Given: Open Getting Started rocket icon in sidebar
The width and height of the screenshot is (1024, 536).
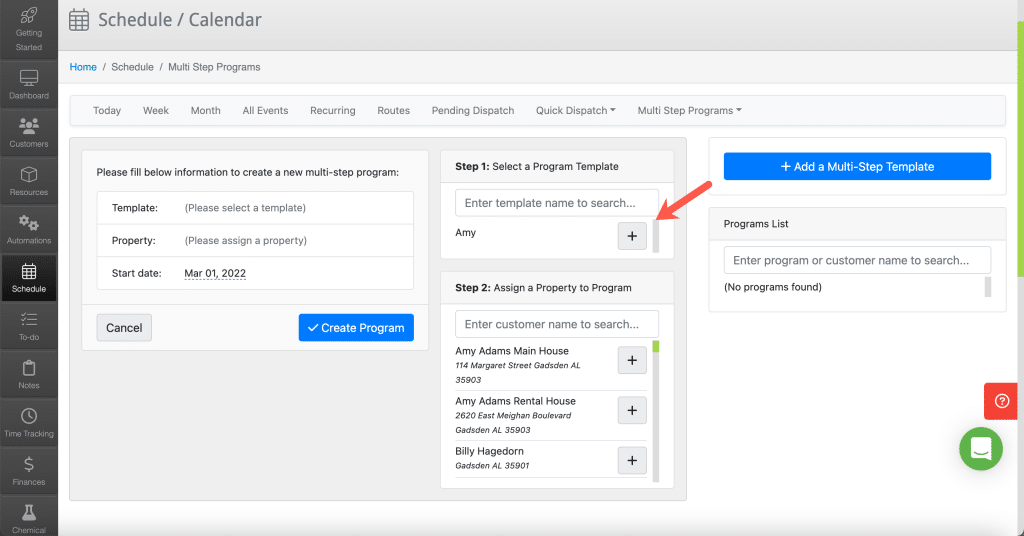Looking at the screenshot, I should (x=29, y=16).
